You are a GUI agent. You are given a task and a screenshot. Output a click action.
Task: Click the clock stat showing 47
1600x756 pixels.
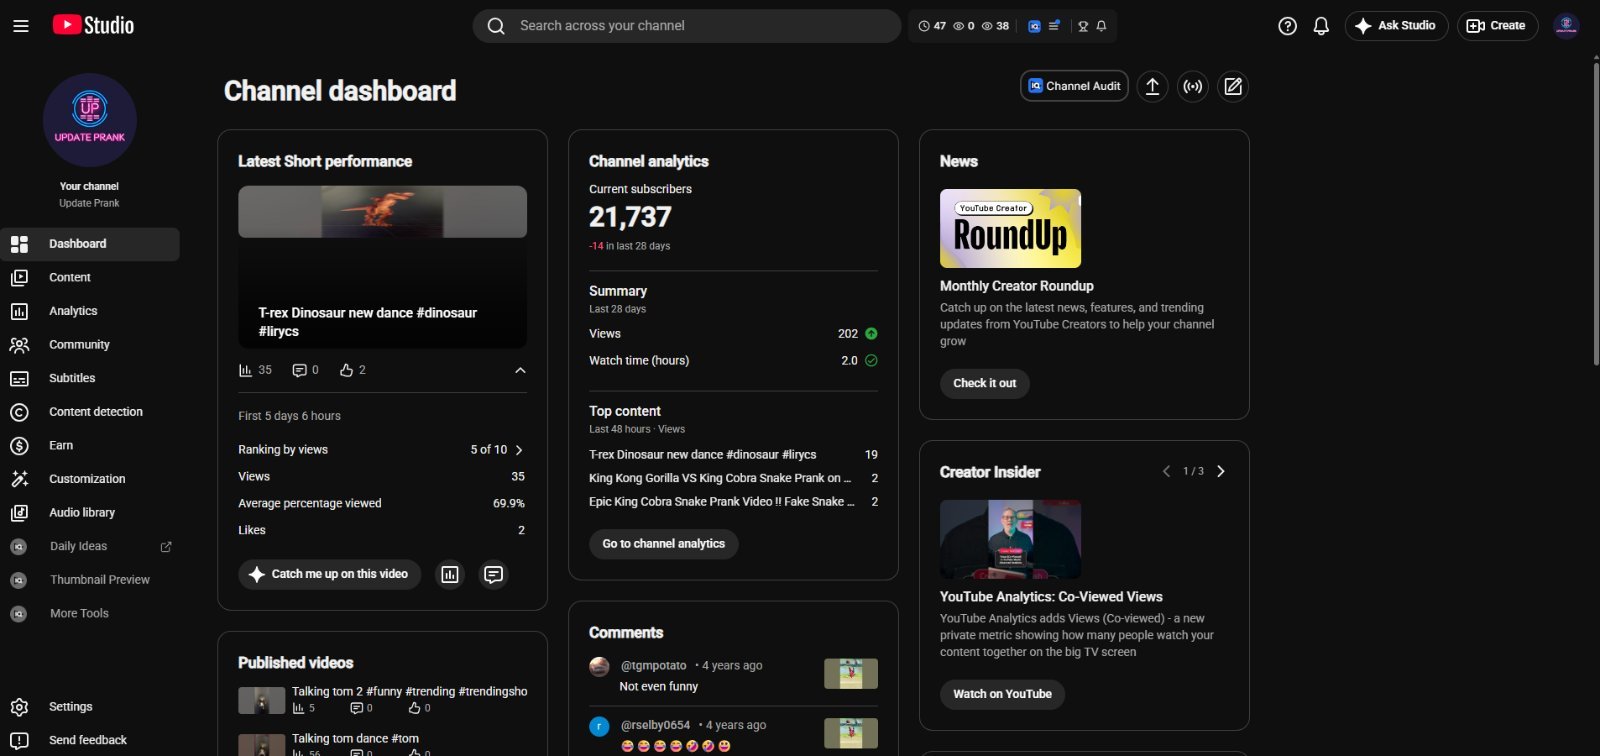[x=932, y=26]
